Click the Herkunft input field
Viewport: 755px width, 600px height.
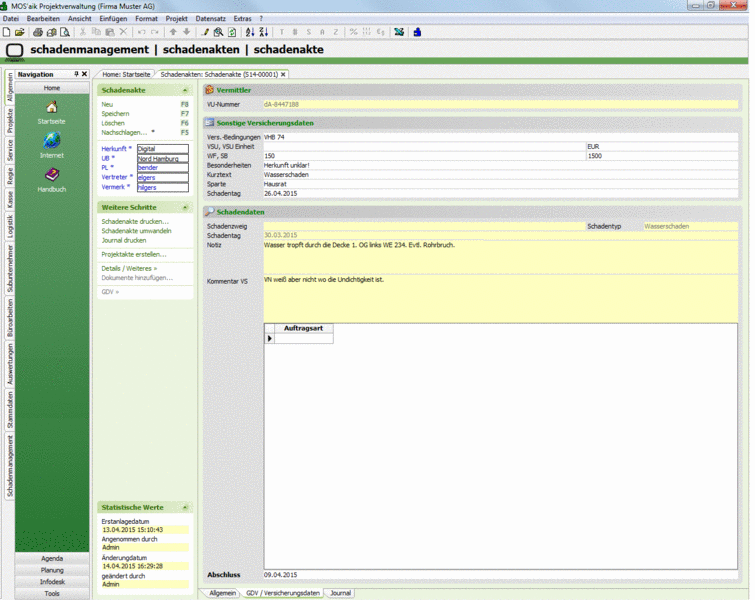[x=163, y=149]
